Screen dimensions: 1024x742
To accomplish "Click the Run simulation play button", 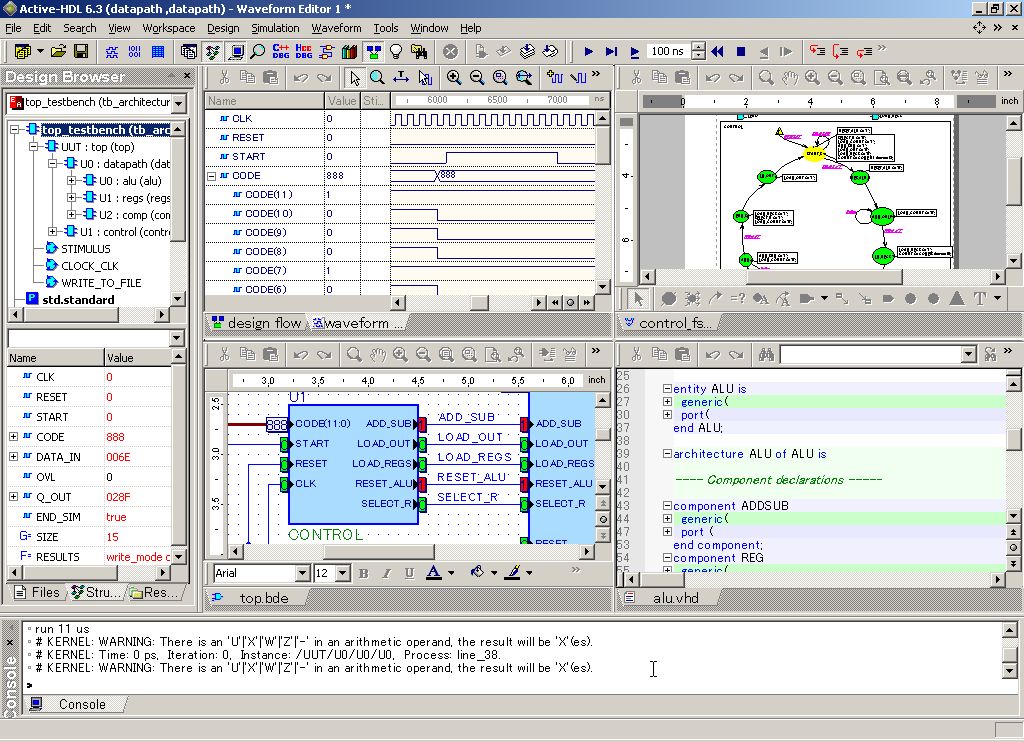I will 588,51.
